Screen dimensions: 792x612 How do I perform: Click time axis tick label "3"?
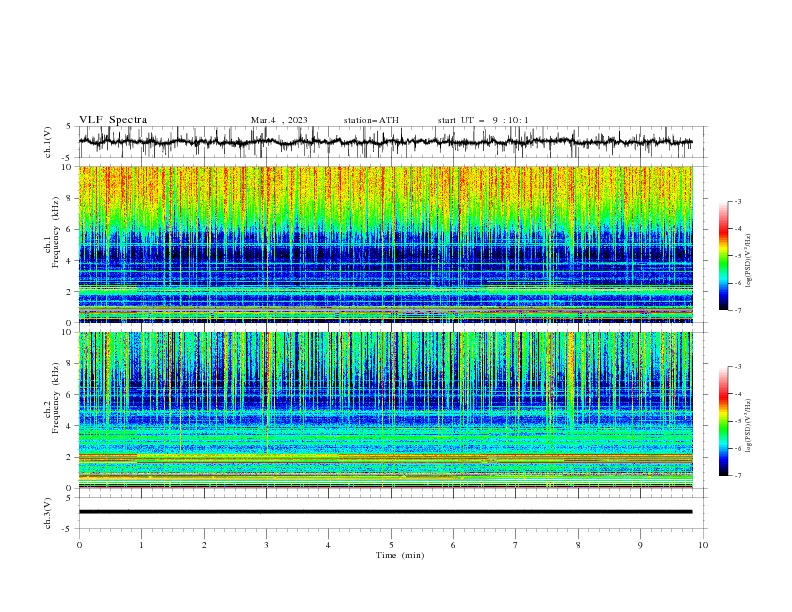(266, 545)
